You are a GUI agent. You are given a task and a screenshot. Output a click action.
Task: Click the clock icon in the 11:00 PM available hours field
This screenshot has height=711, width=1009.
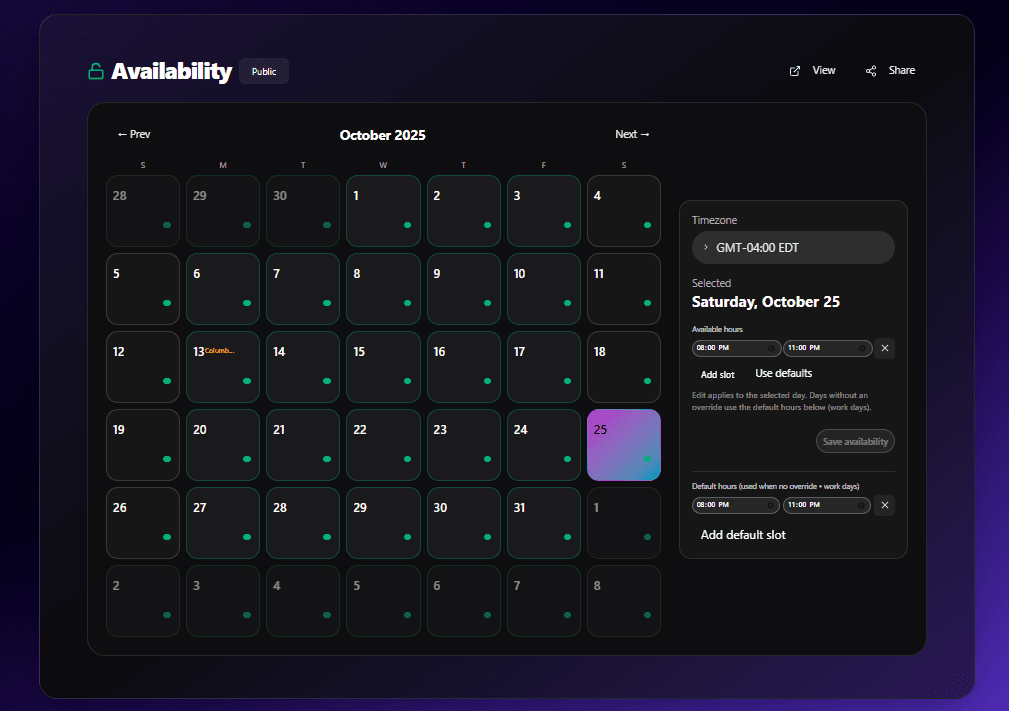[861, 348]
